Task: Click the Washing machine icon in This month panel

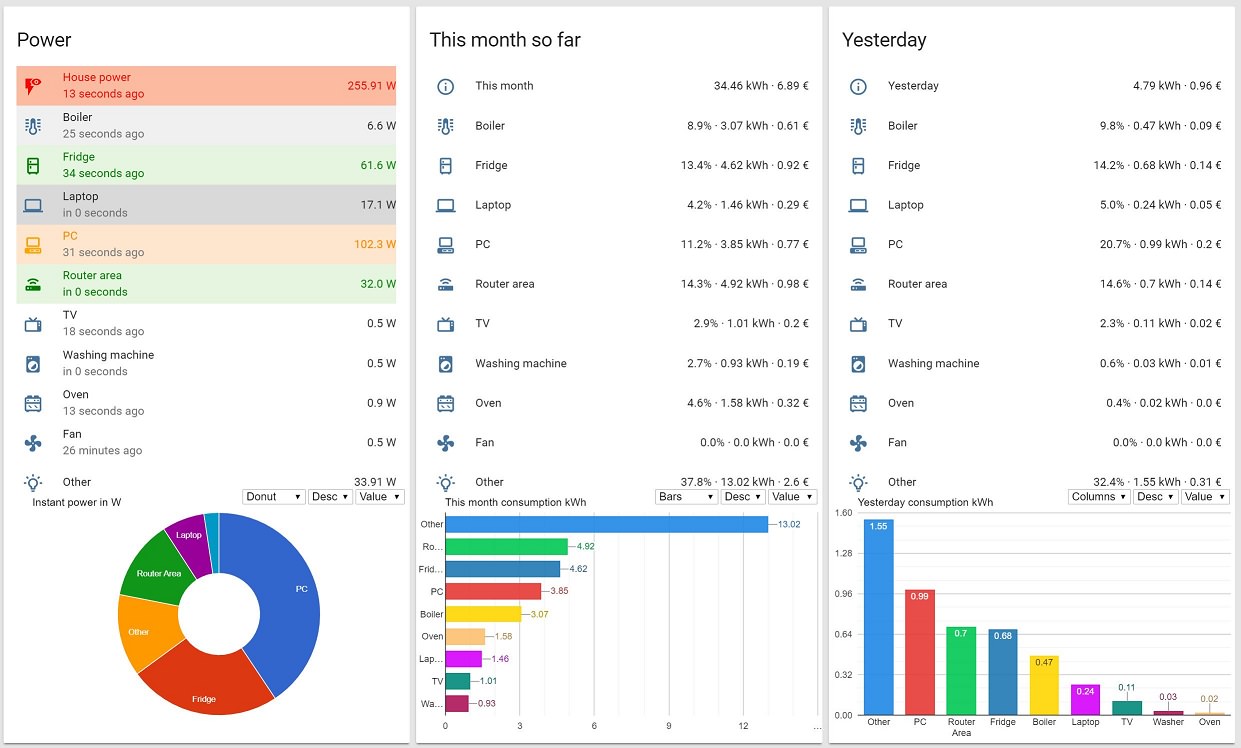Action: coord(445,363)
